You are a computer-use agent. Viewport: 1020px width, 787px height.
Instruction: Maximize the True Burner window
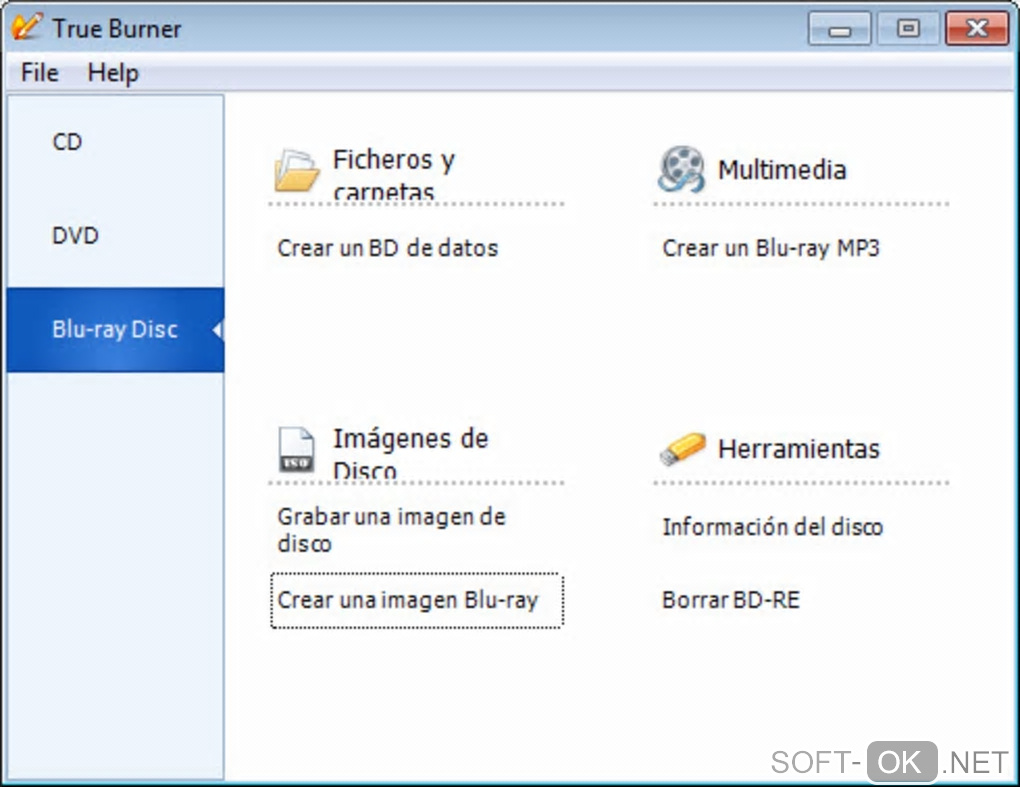click(908, 29)
